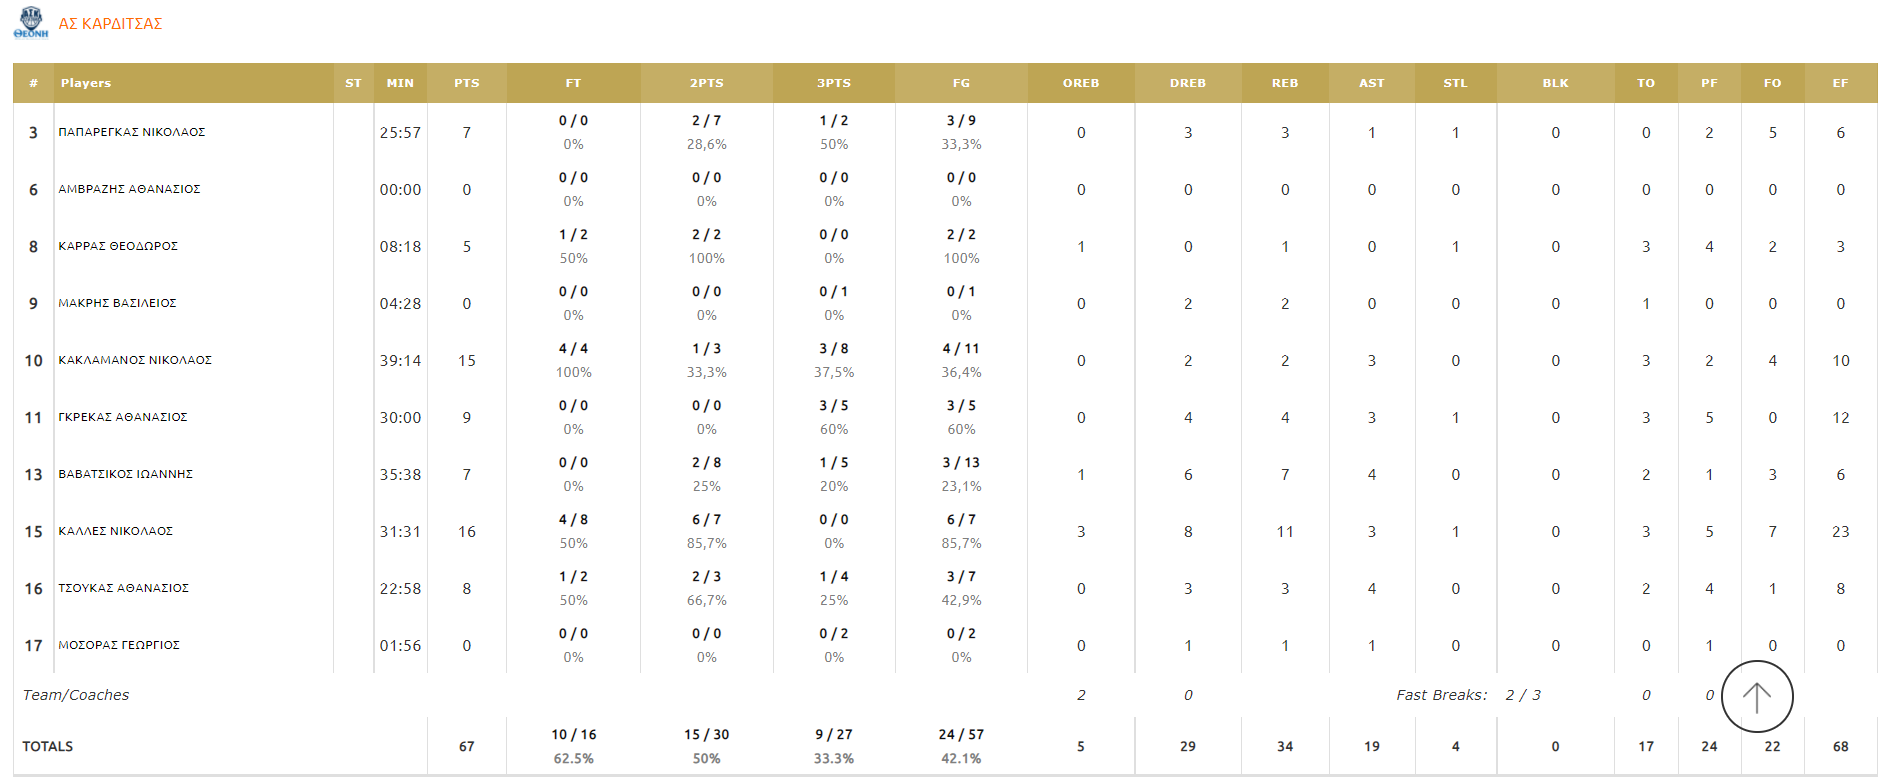Open player ΚΑΚΛΑΜΑΝΟΣ ΝΙΚΟΛΑΟΣ
This screenshot has width=1881, height=779.
click(x=135, y=360)
